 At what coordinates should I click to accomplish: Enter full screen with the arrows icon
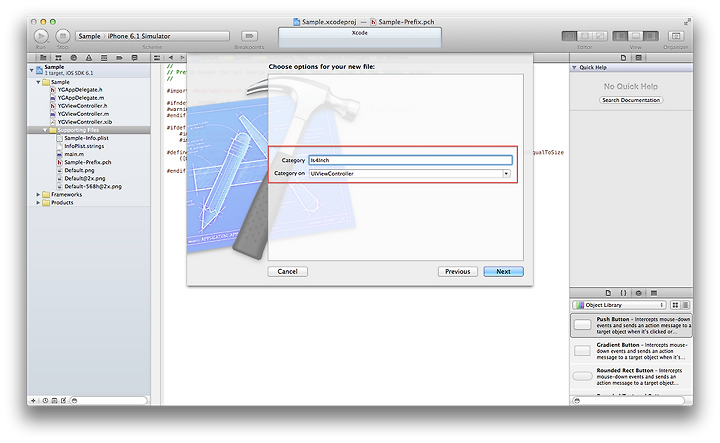[x=687, y=22]
